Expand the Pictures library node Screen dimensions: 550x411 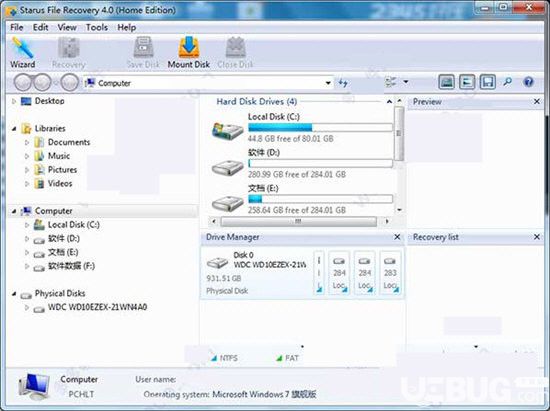pyautogui.click(x=27, y=170)
